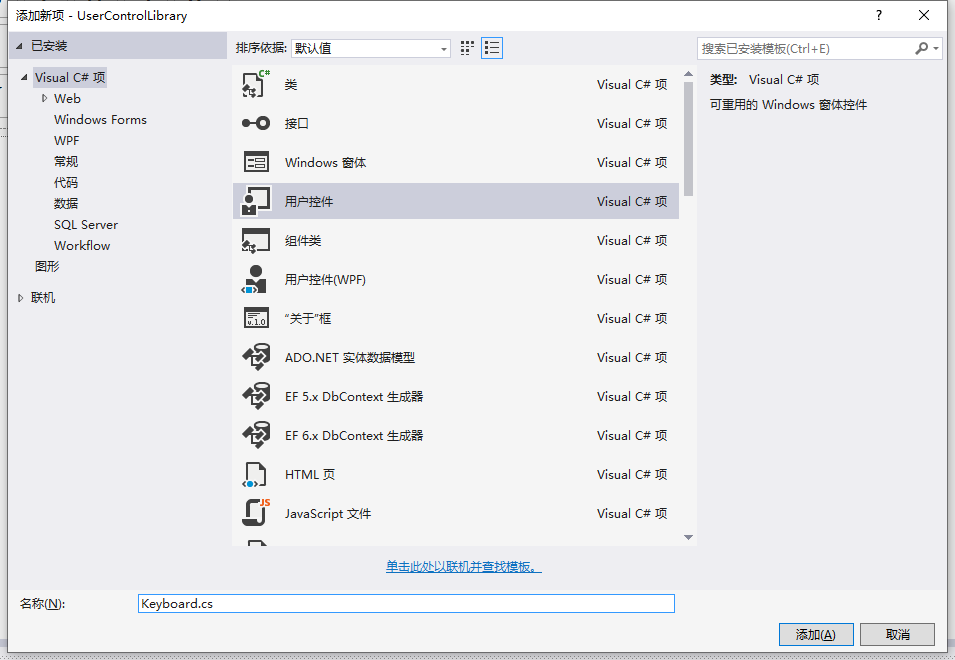Select the 用户控件(WPF) row text

325,279
